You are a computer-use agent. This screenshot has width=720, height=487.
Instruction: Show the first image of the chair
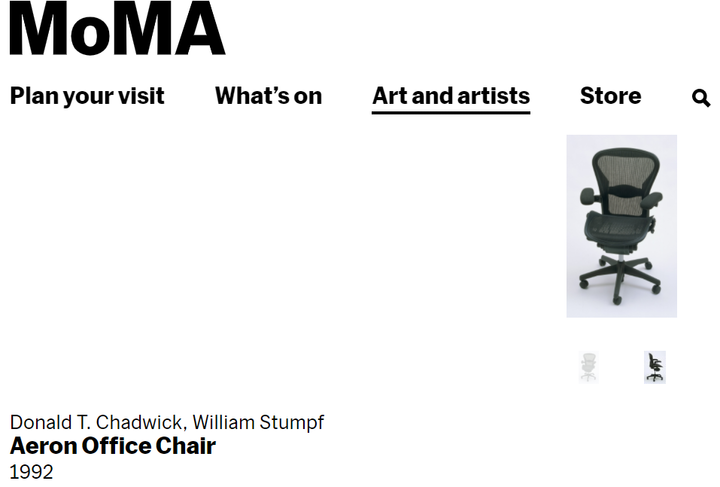(588, 367)
